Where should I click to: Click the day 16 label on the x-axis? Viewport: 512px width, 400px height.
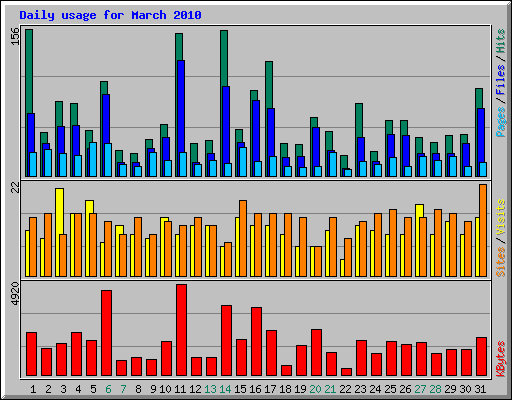[255, 389]
